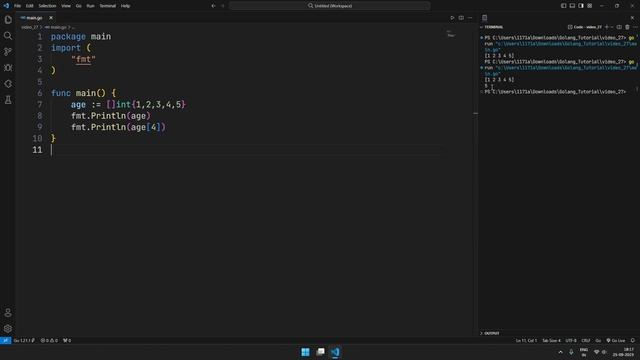Open the Edit menu
The image size is (640, 360).
tap(29, 6)
